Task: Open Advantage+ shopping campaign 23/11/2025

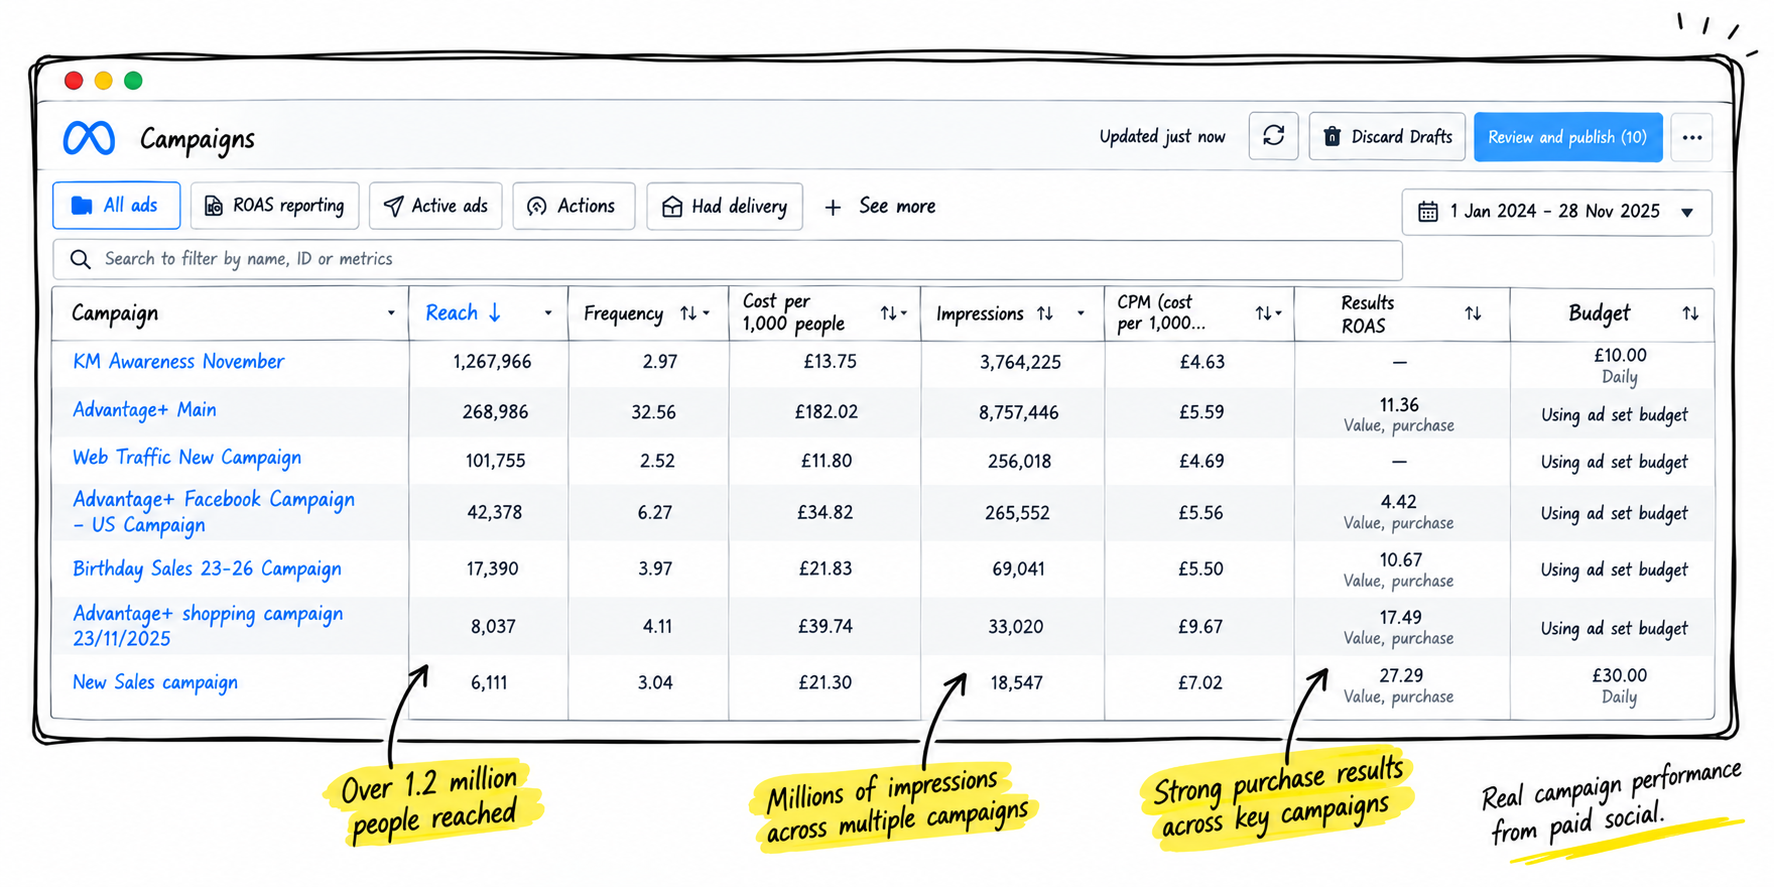Action: (208, 626)
